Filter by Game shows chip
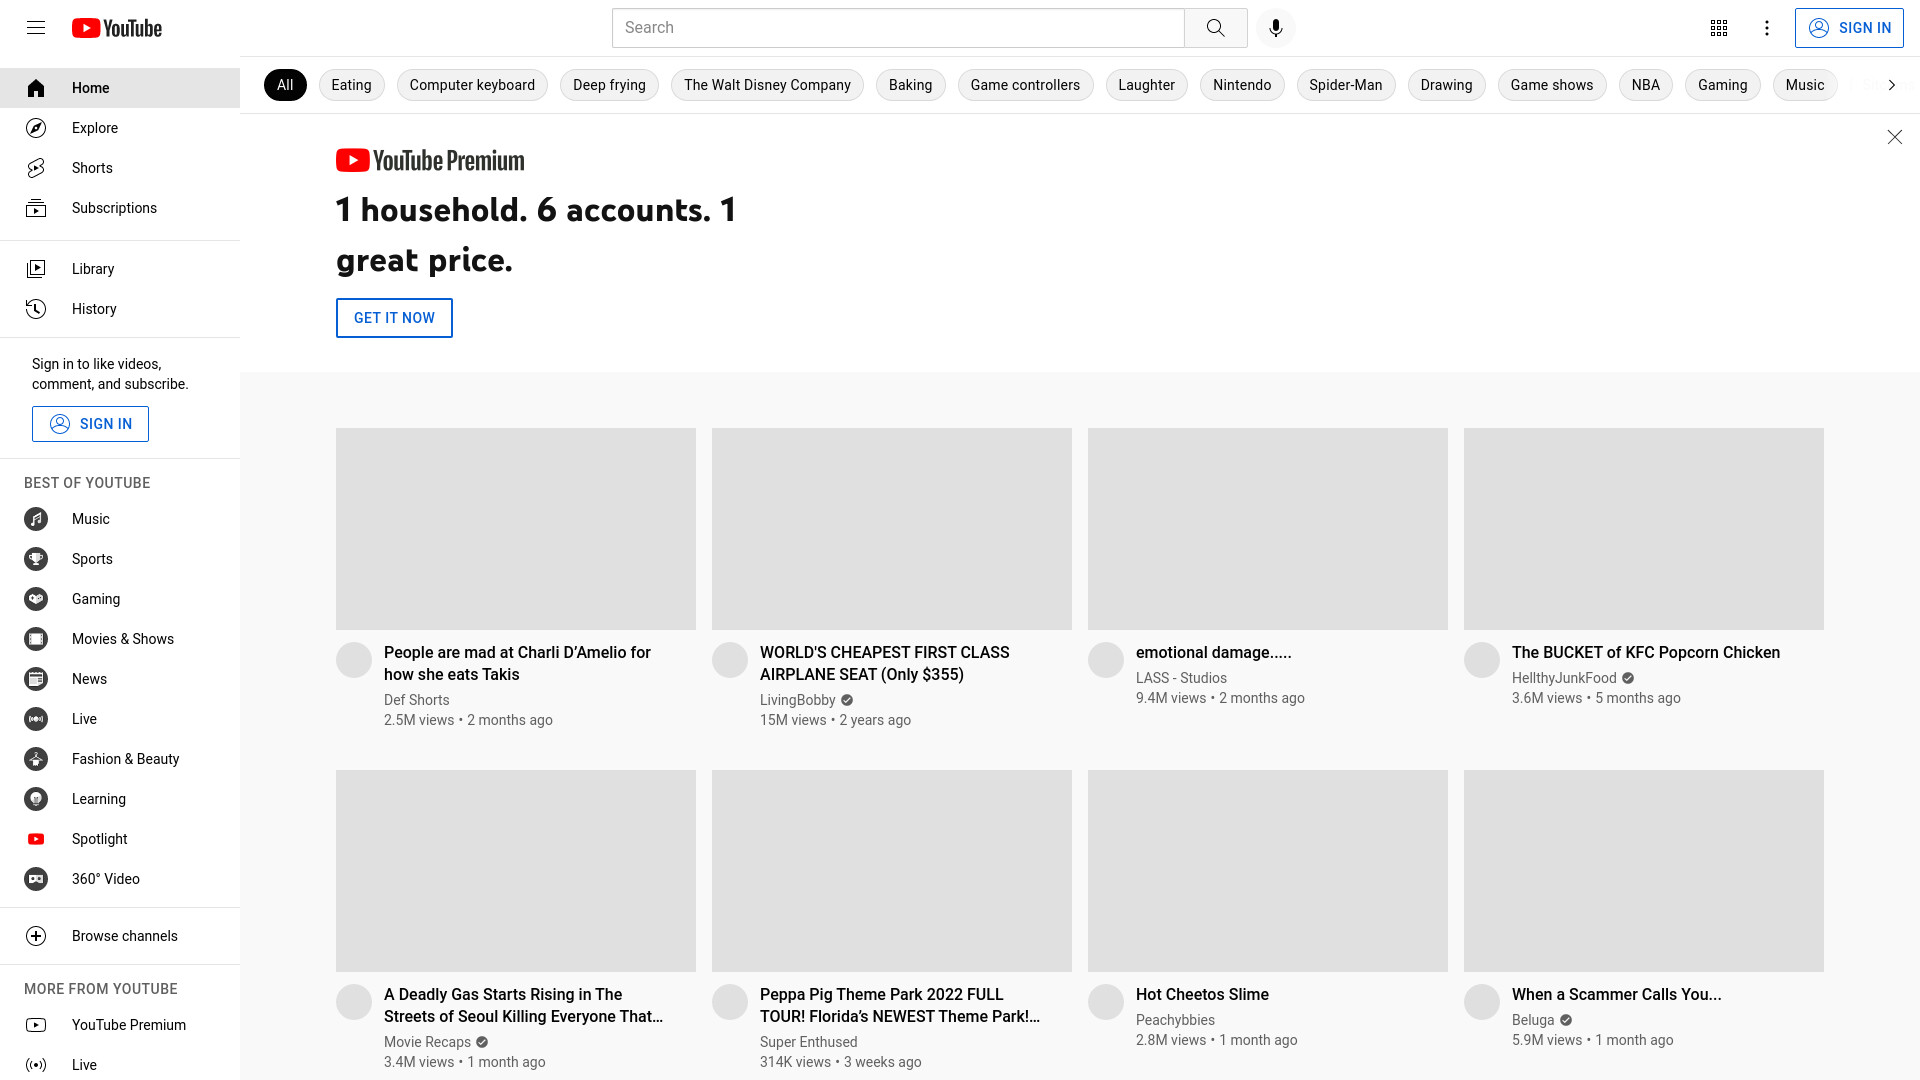1920x1080 pixels. click(x=1552, y=85)
